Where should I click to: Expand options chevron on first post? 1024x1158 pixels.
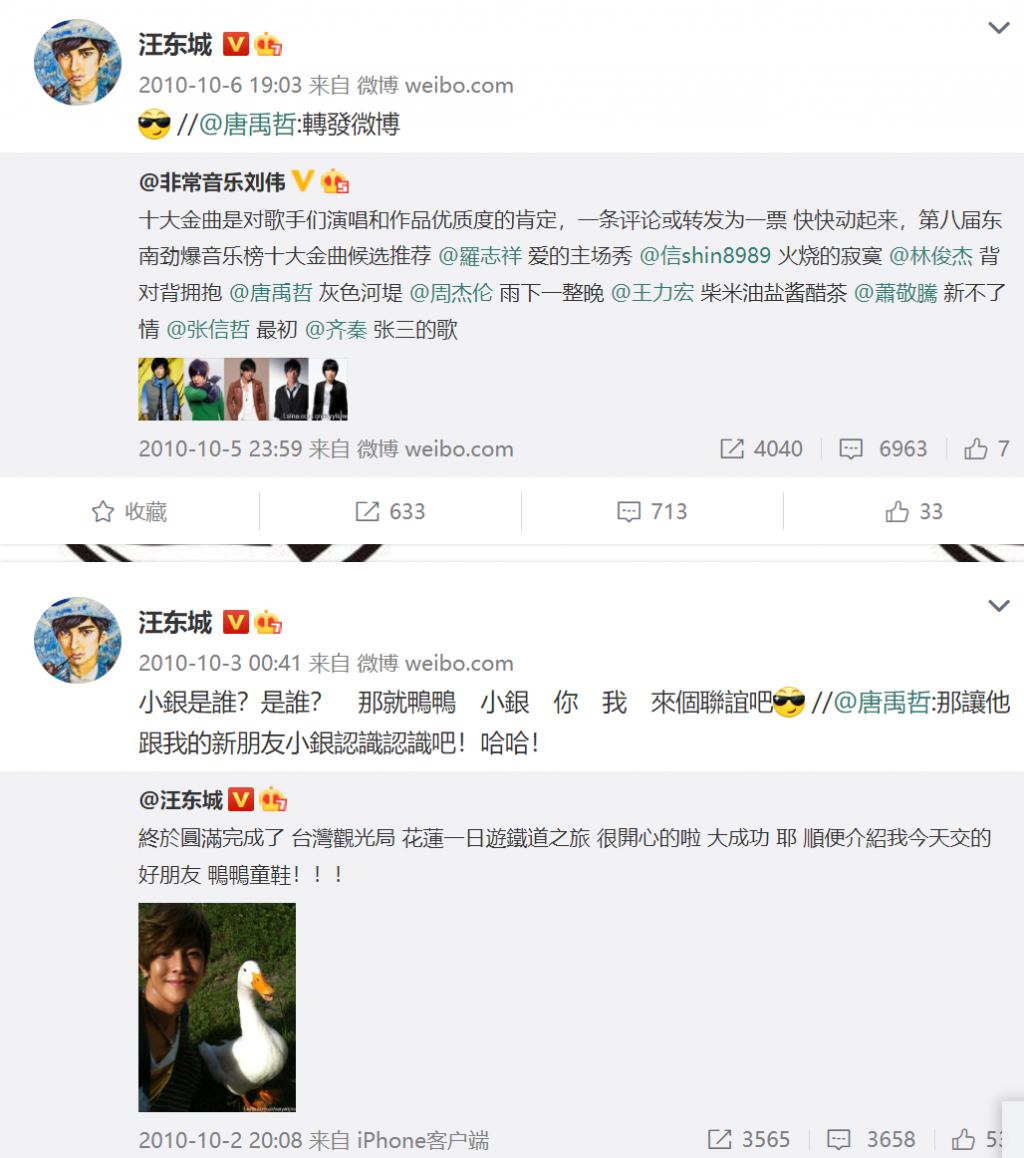tap(998, 28)
